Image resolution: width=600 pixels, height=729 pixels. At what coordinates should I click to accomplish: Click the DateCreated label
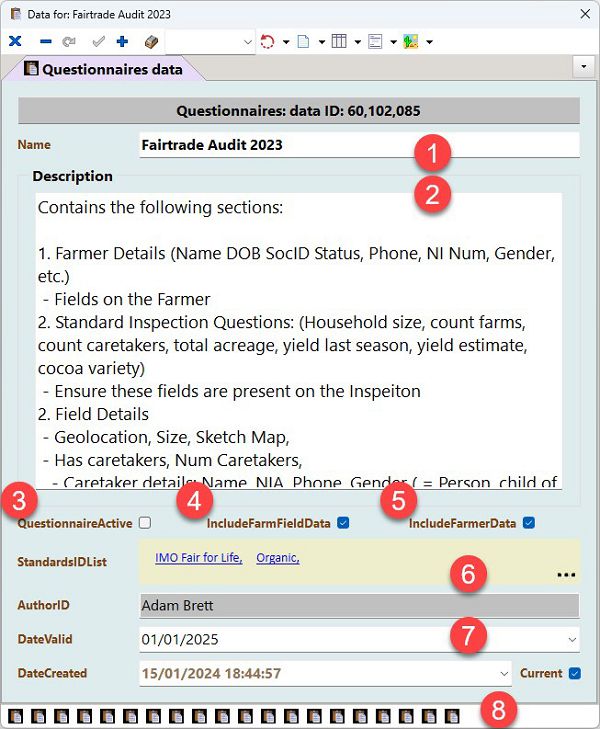[x=52, y=673]
